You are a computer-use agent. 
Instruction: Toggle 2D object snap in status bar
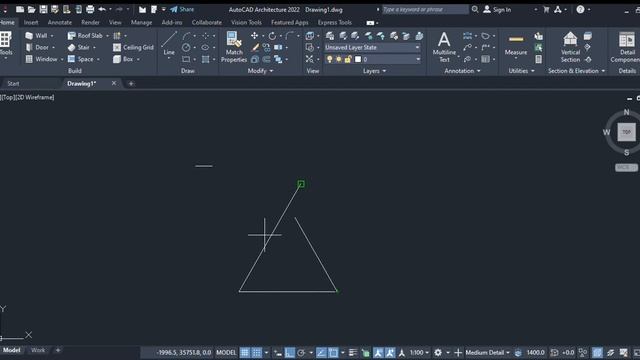click(333, 352)
